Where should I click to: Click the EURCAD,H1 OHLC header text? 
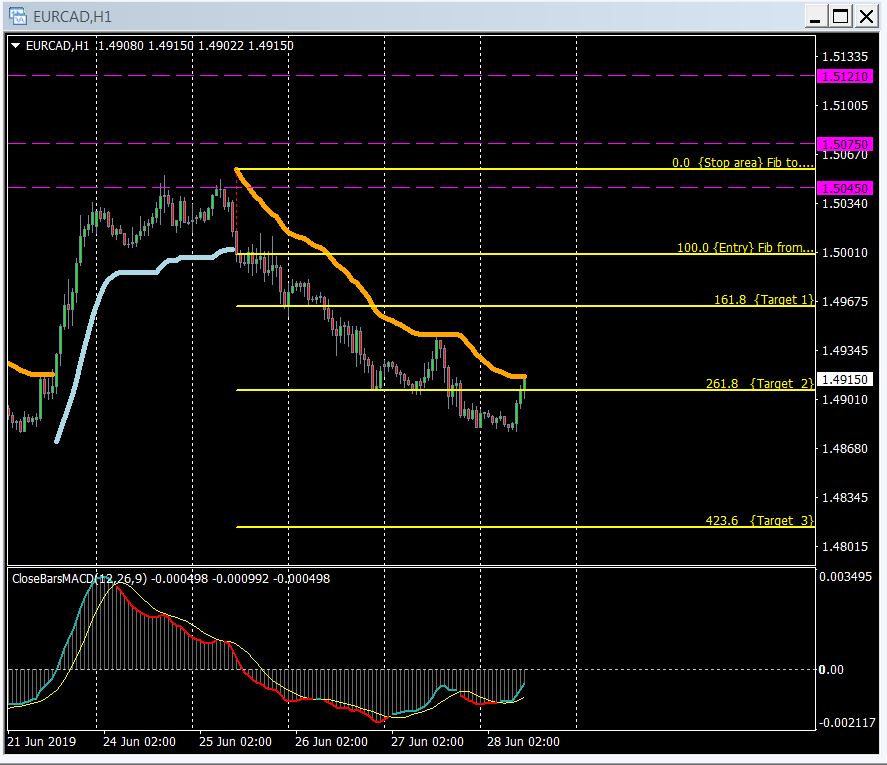point(160,45)
